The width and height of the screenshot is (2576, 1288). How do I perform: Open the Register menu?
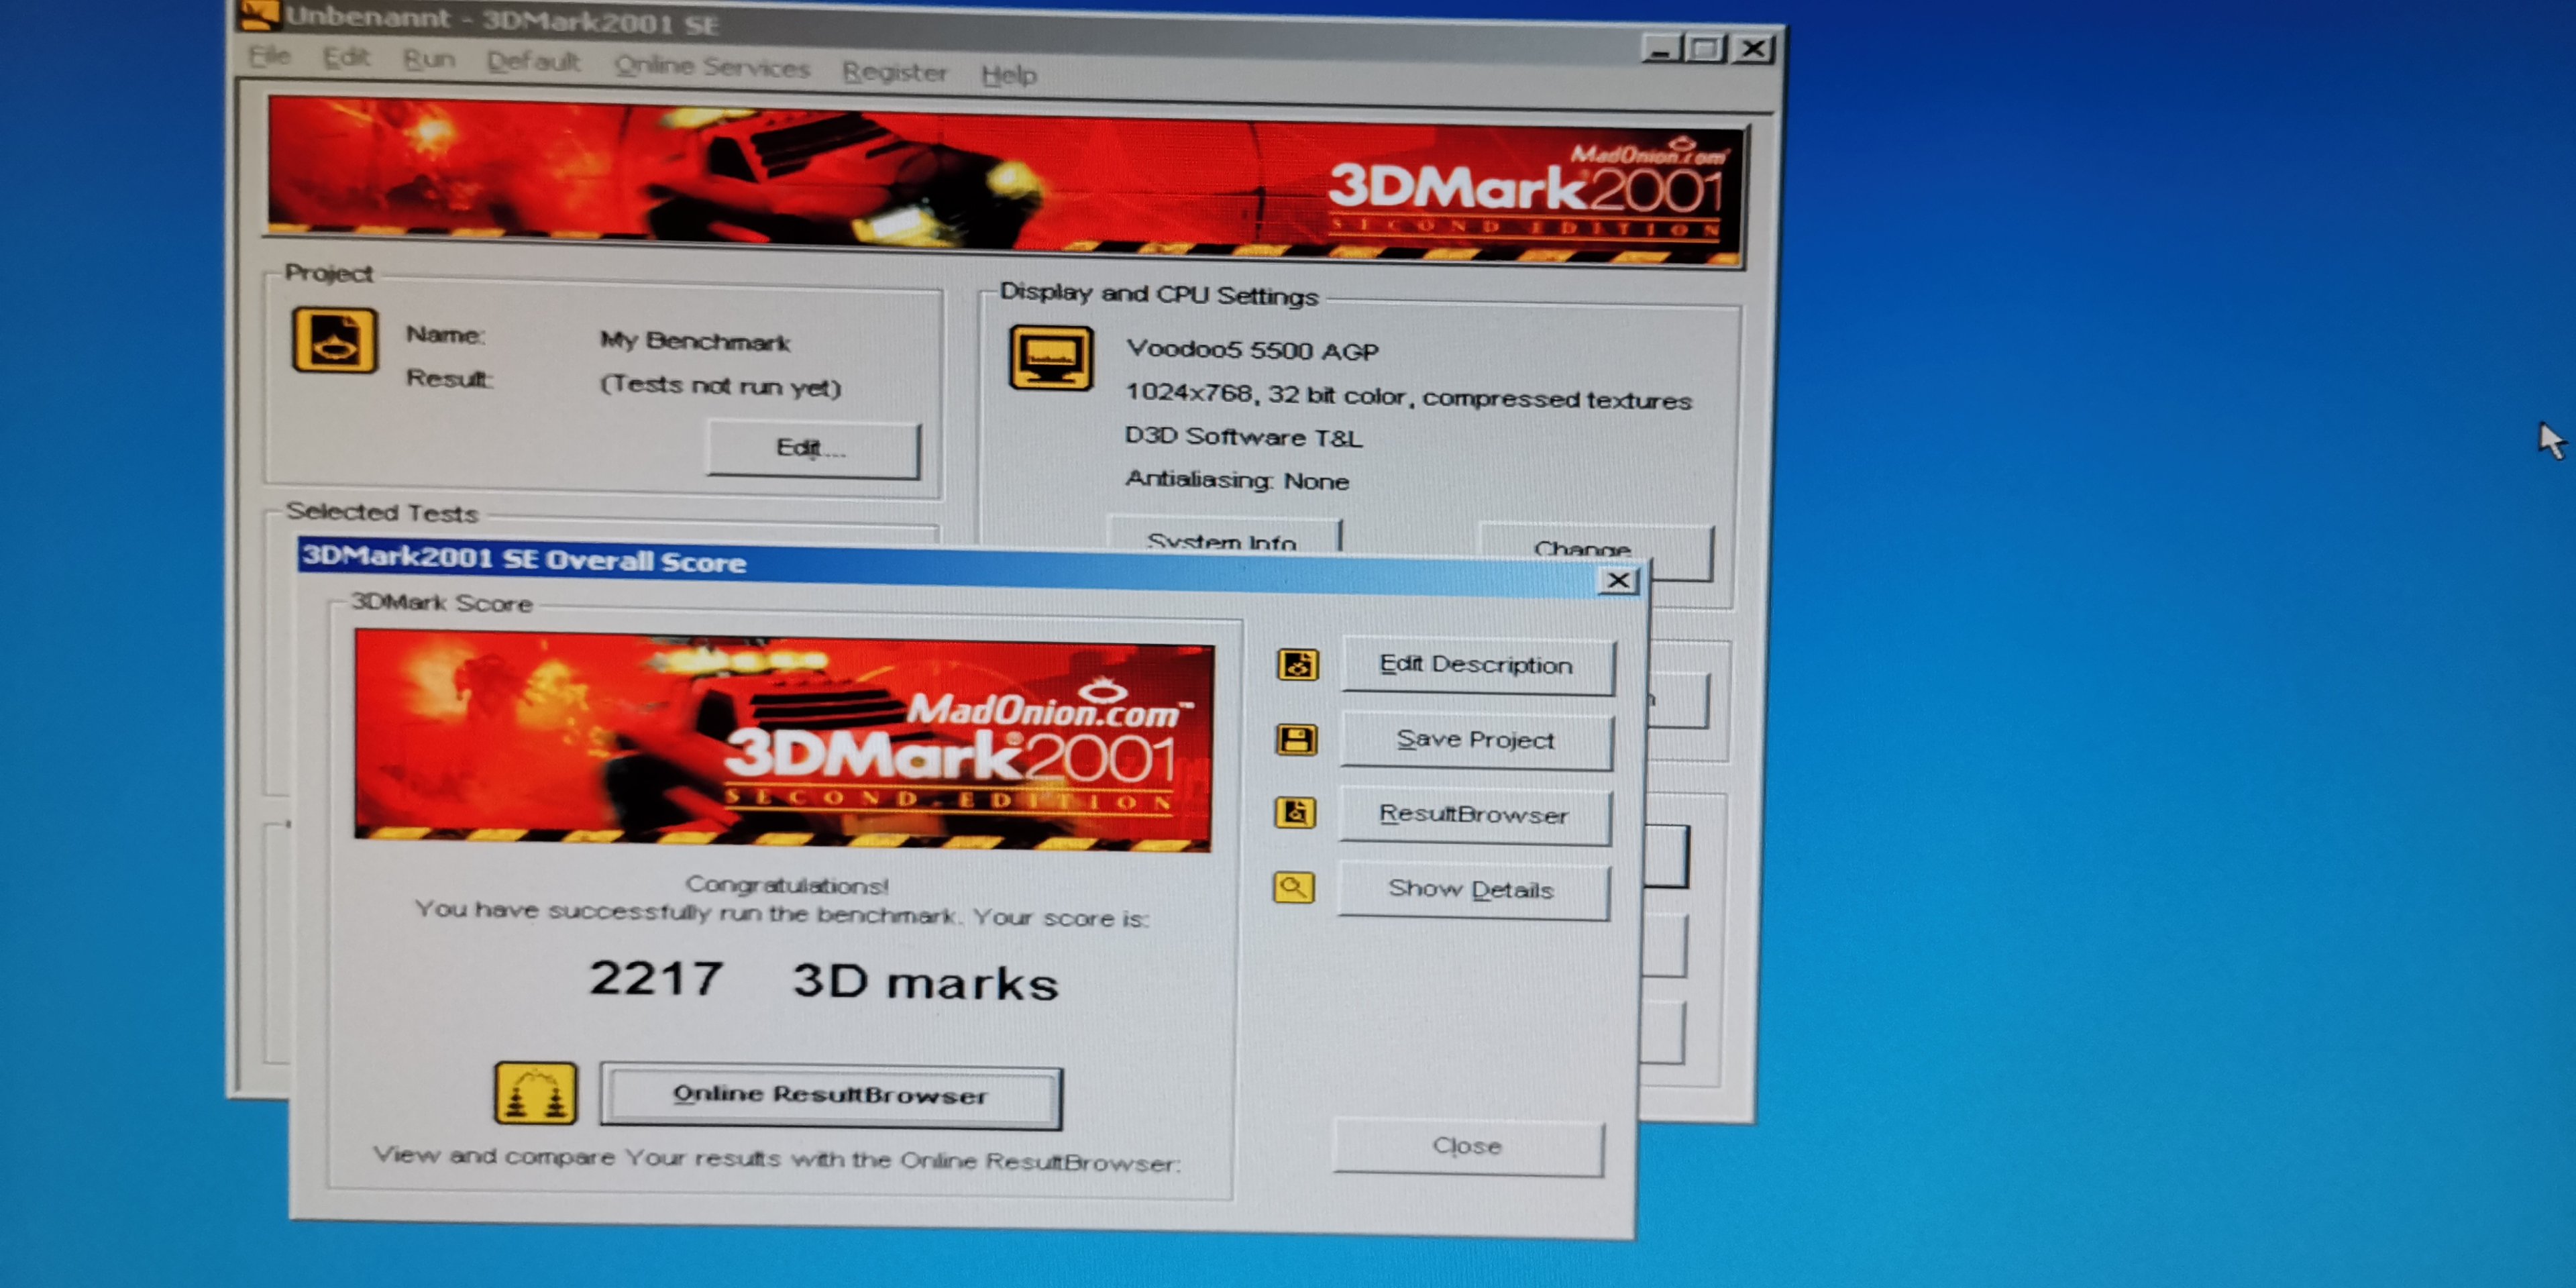[894, 72]
